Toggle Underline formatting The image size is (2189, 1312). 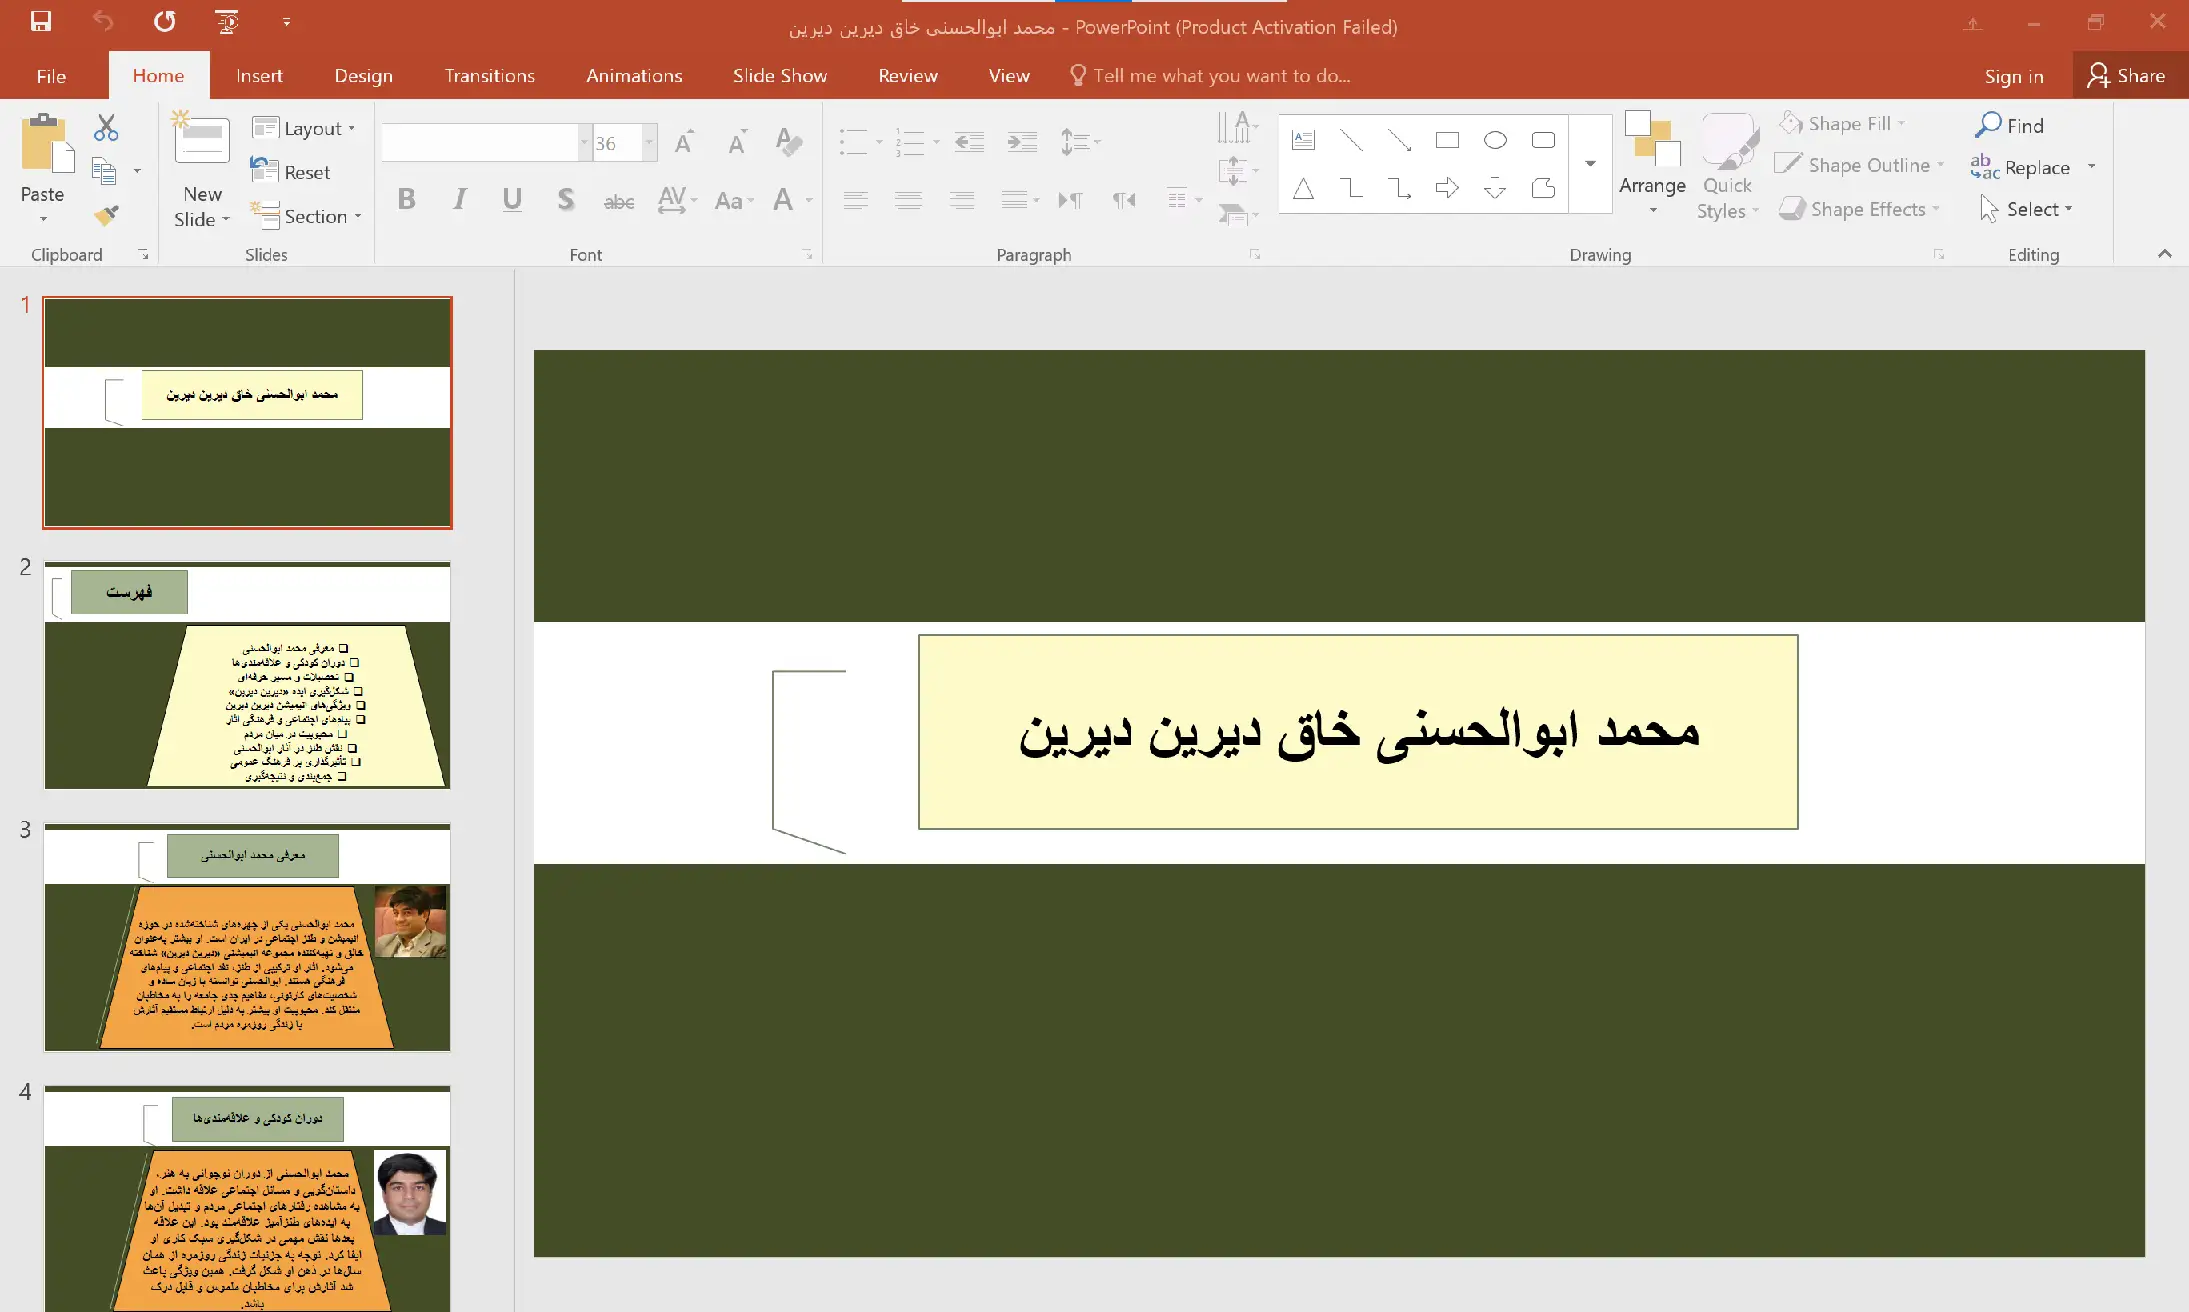pyautogui.click(x=512, y=199)
